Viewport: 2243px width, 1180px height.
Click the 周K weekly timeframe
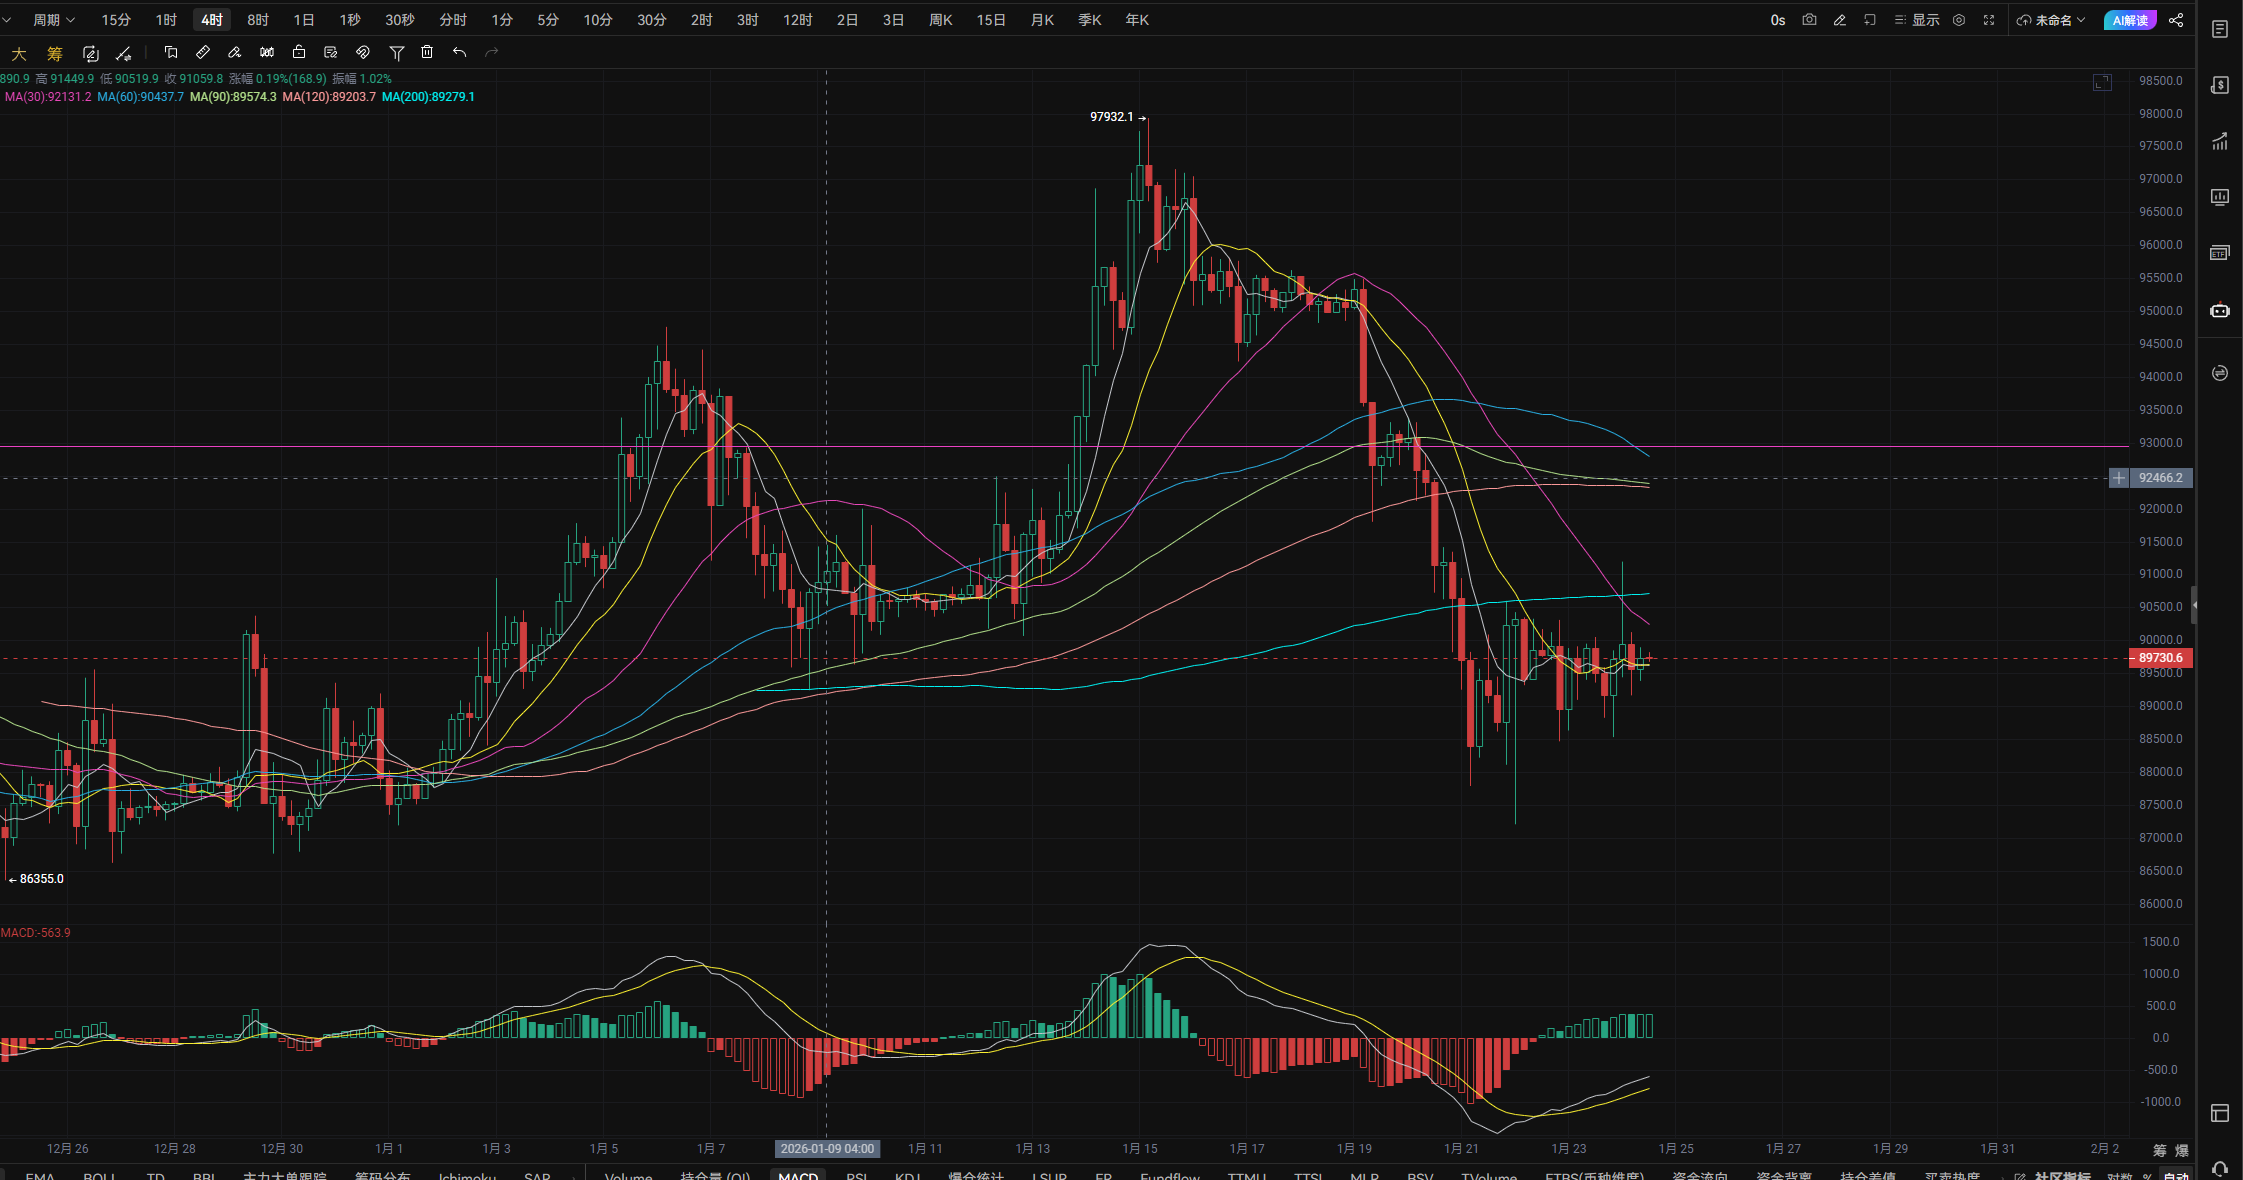(x=940, y=20)
